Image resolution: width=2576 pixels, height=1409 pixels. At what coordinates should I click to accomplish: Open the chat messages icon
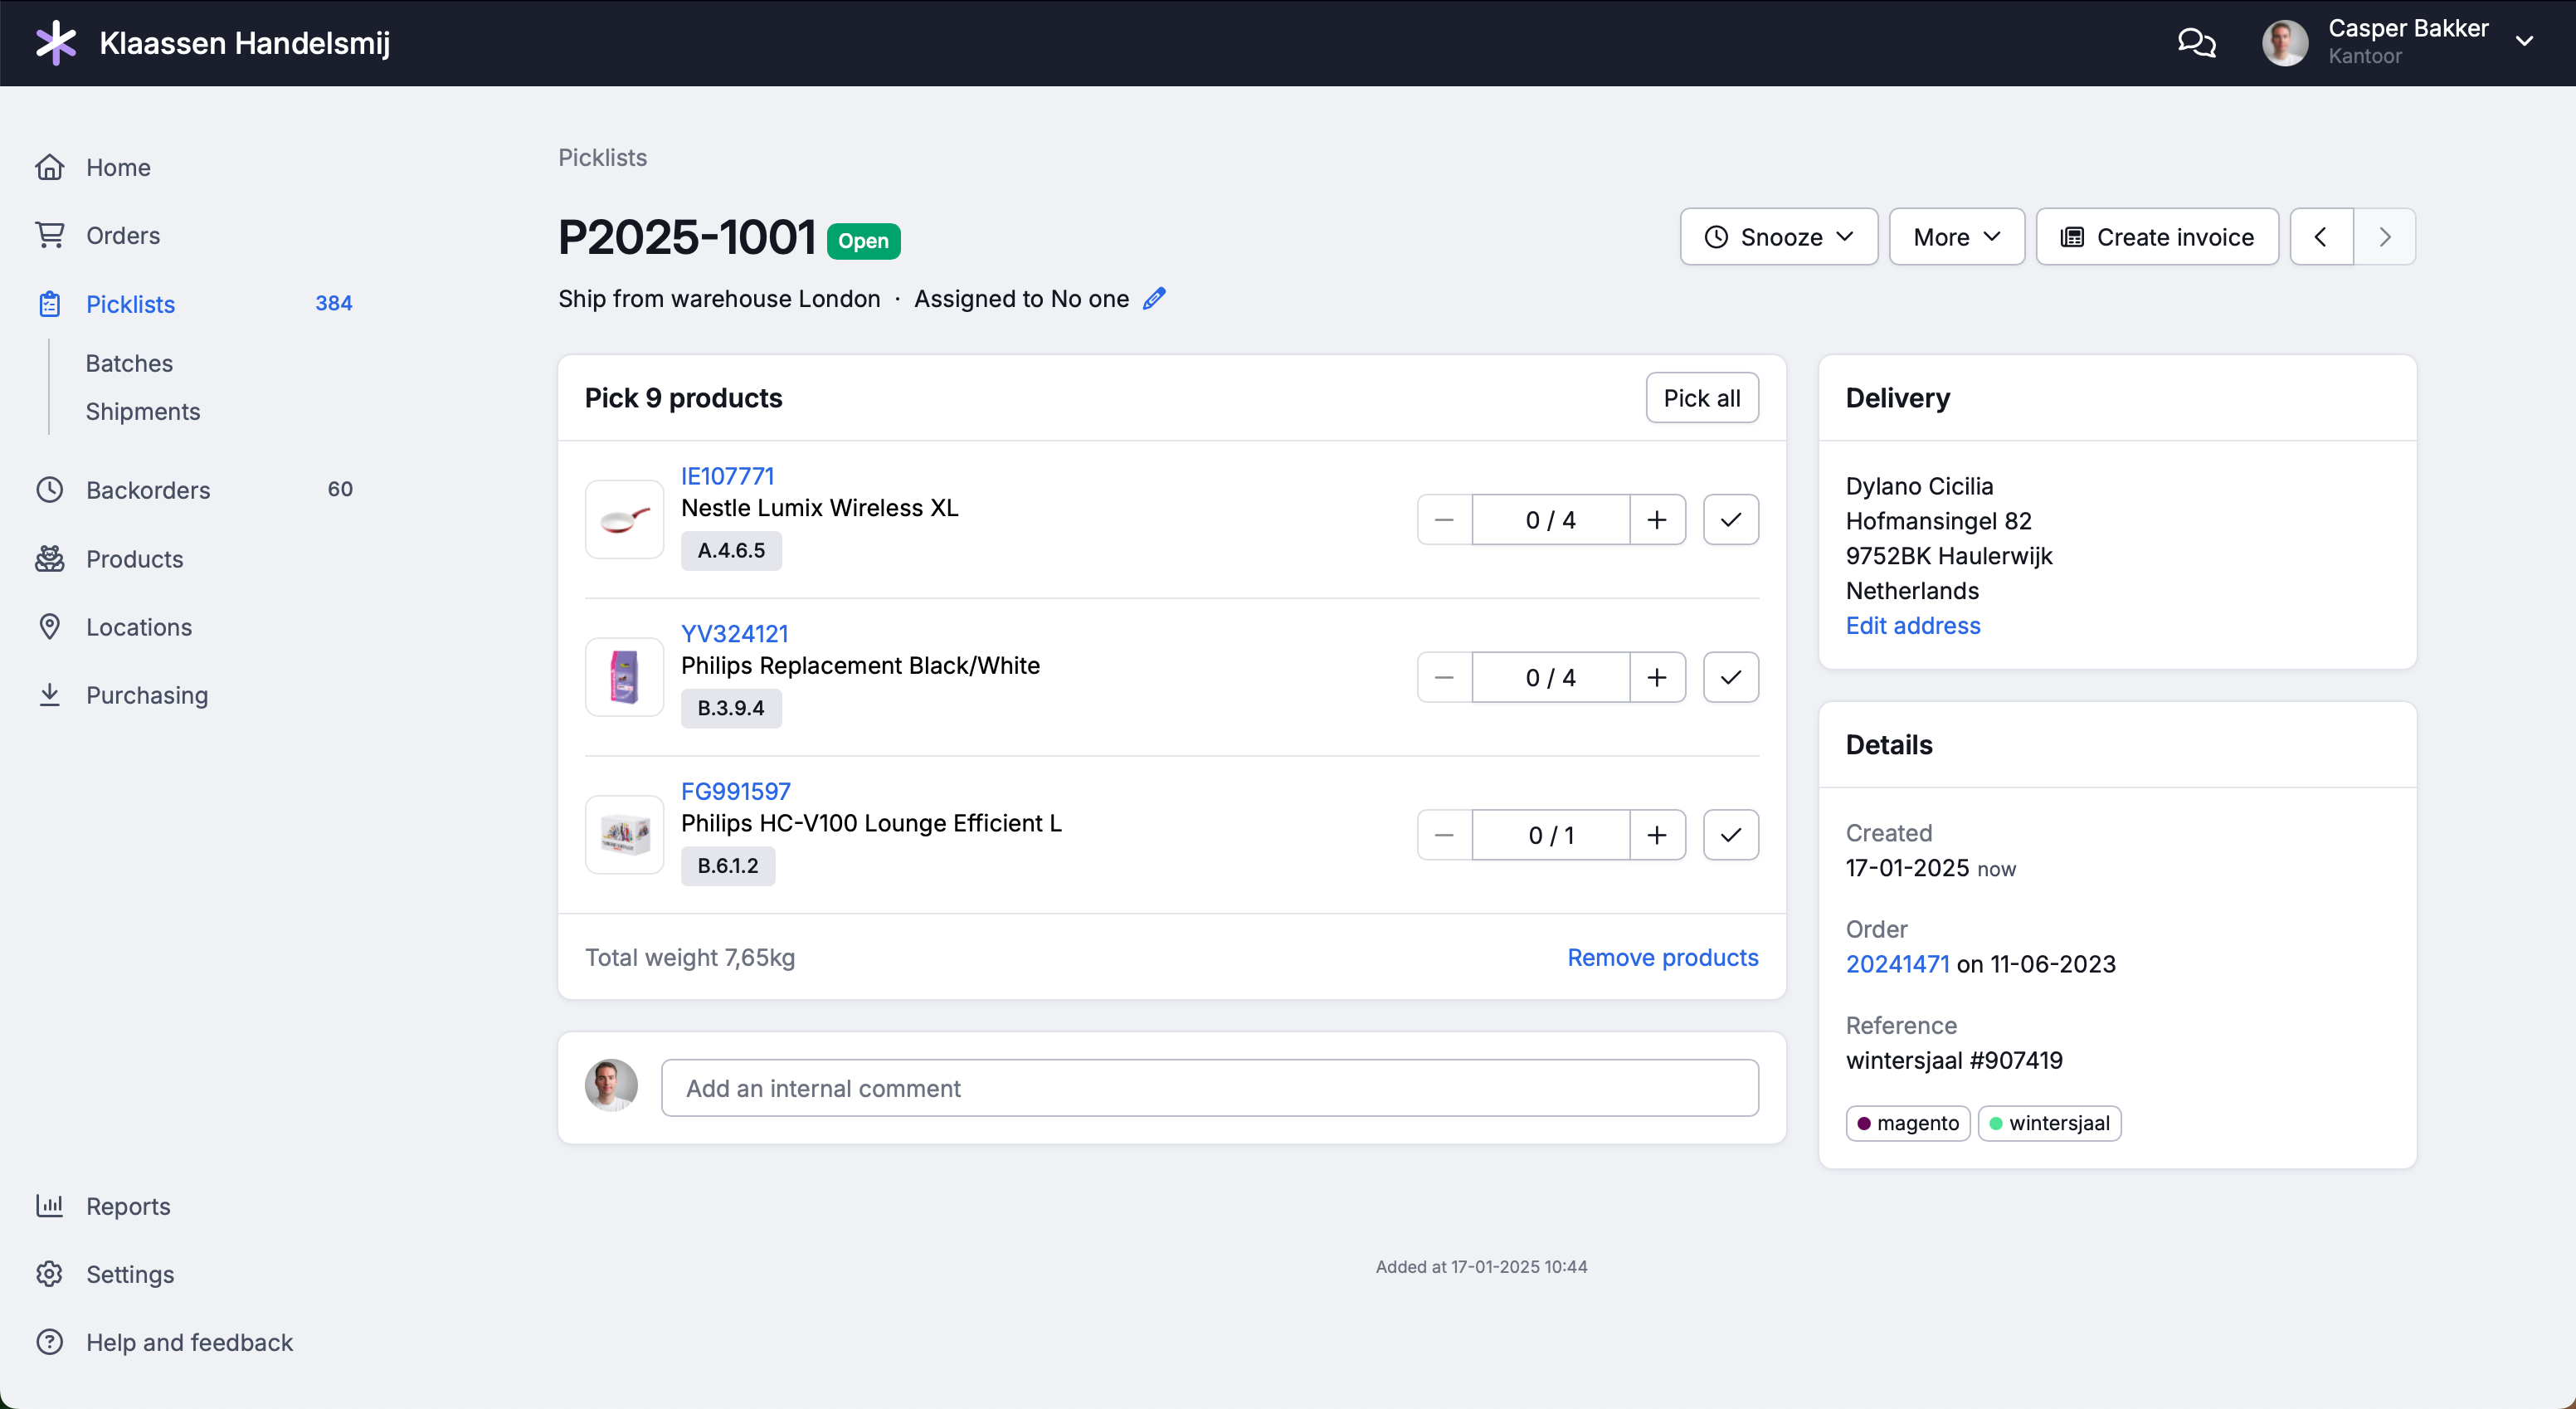coord(2196,42)
